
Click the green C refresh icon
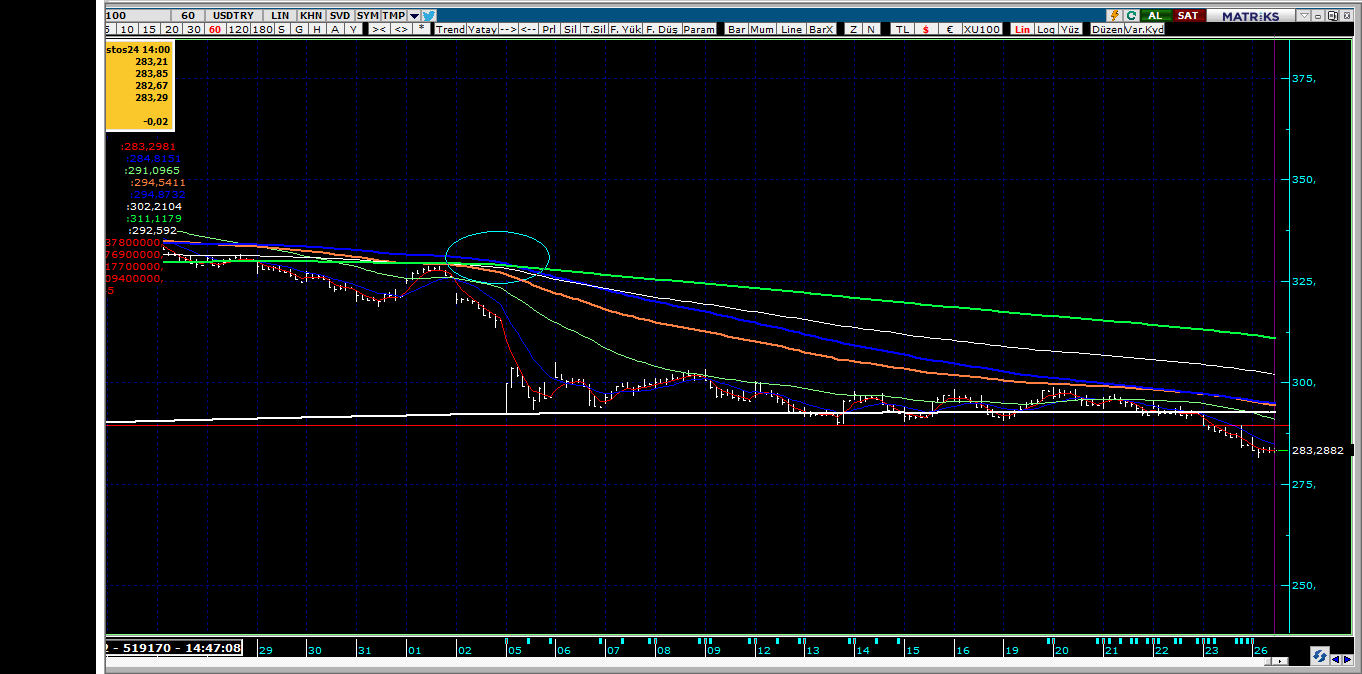1131,15
